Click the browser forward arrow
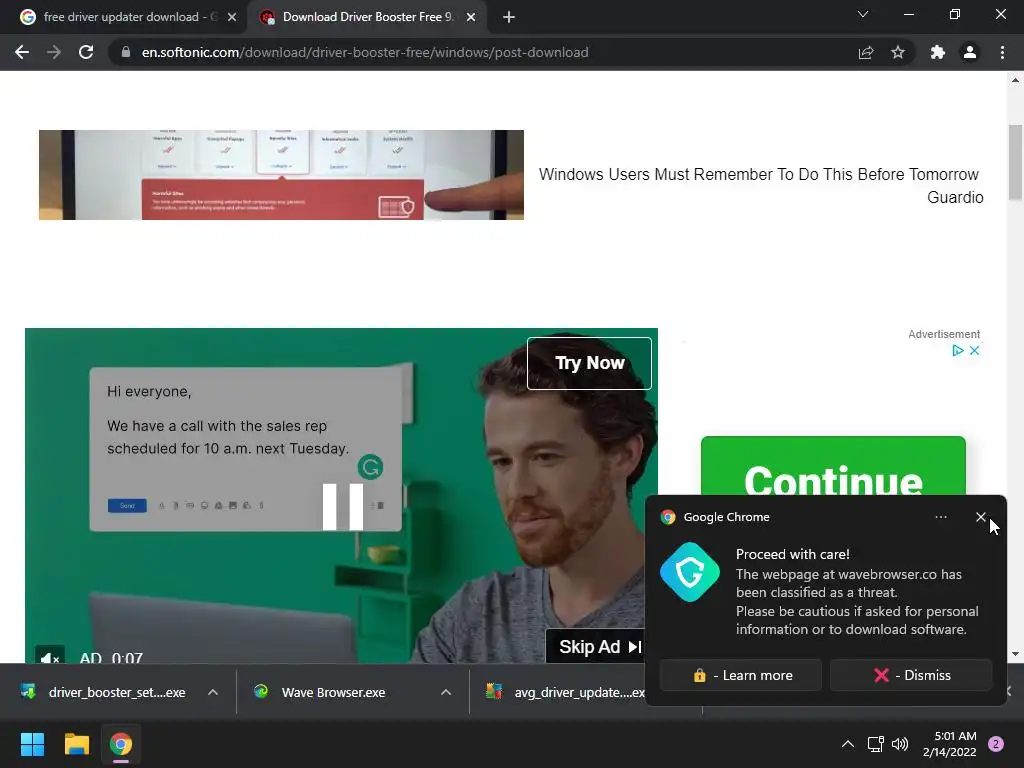The height and width of the screenshot is (768, 1024). 54,52
